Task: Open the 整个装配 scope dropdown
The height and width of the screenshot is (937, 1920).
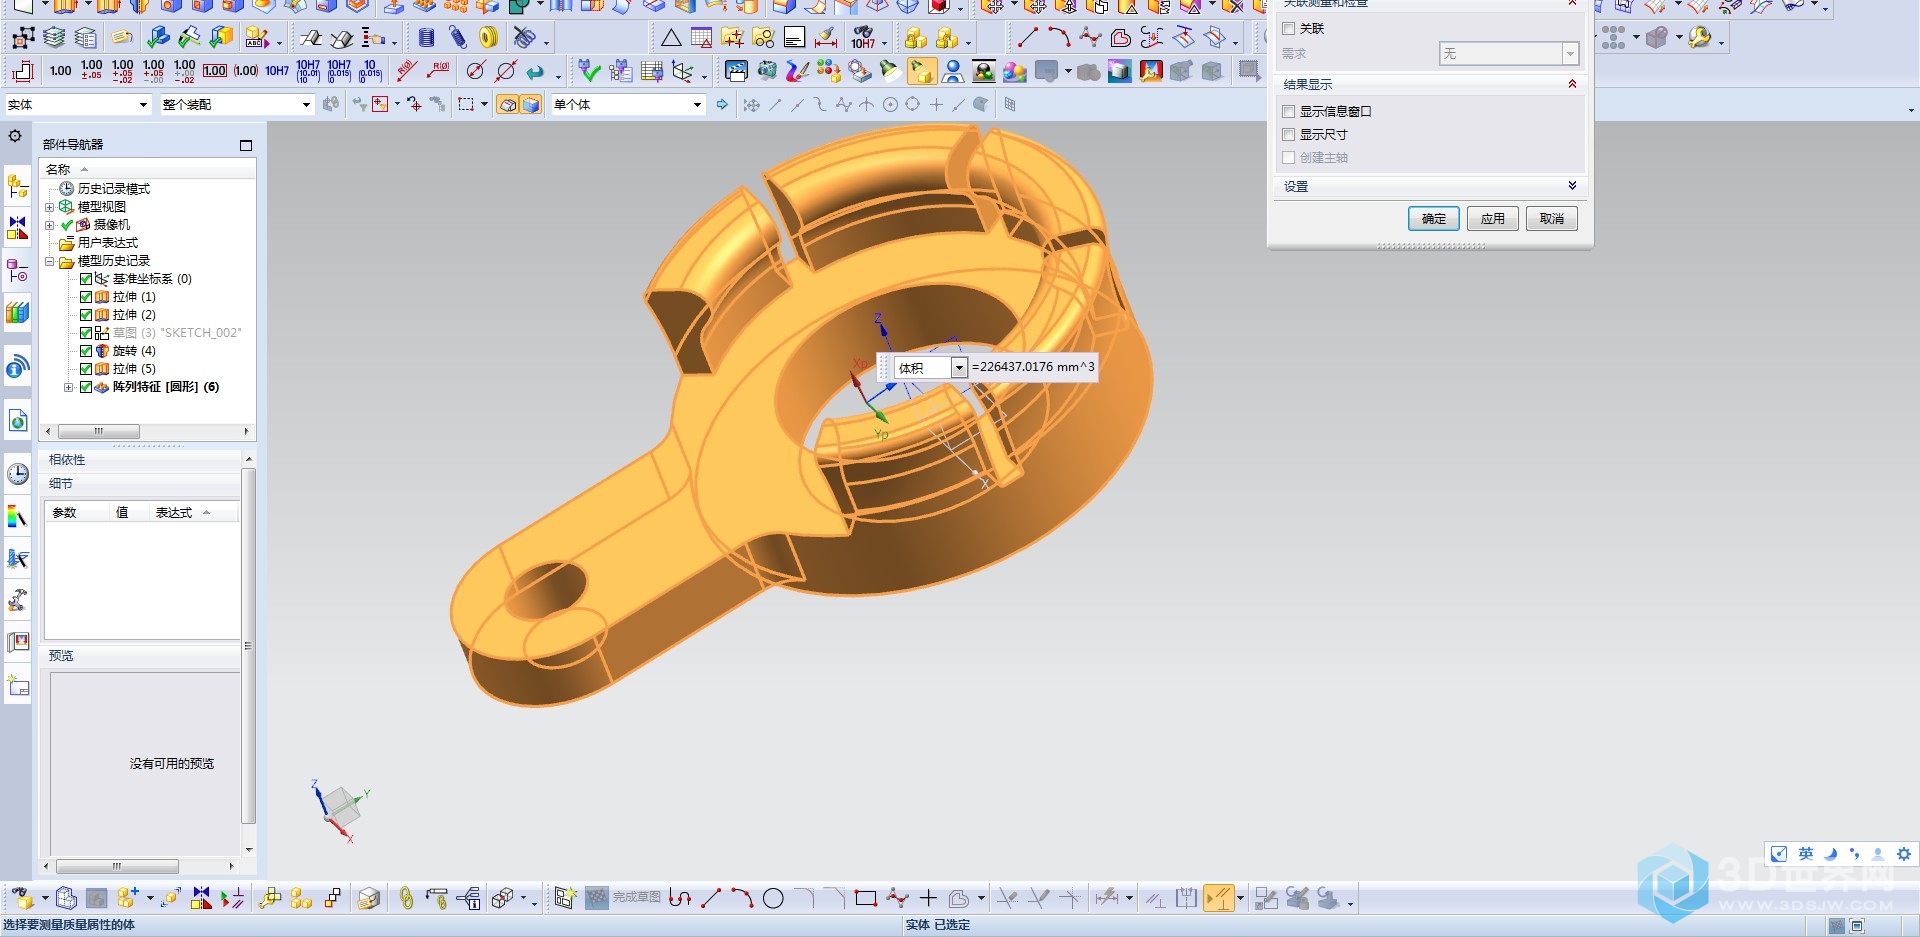Action: [306, 105]
